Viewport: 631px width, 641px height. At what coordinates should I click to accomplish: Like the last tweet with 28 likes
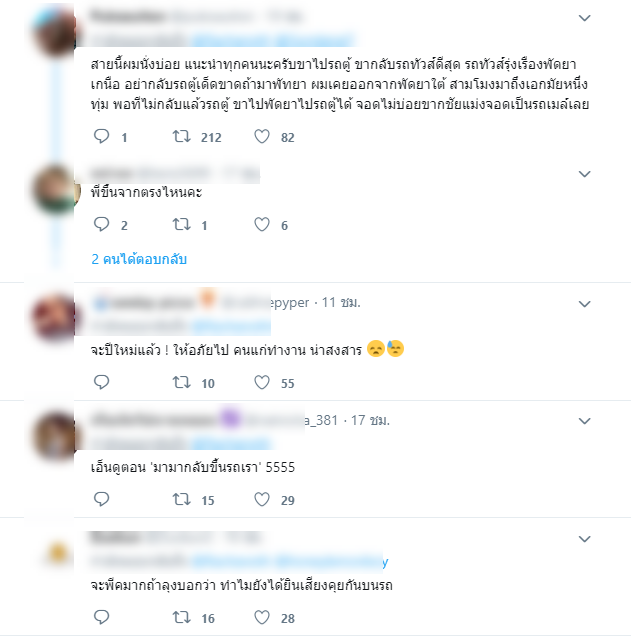pos(262,617)
